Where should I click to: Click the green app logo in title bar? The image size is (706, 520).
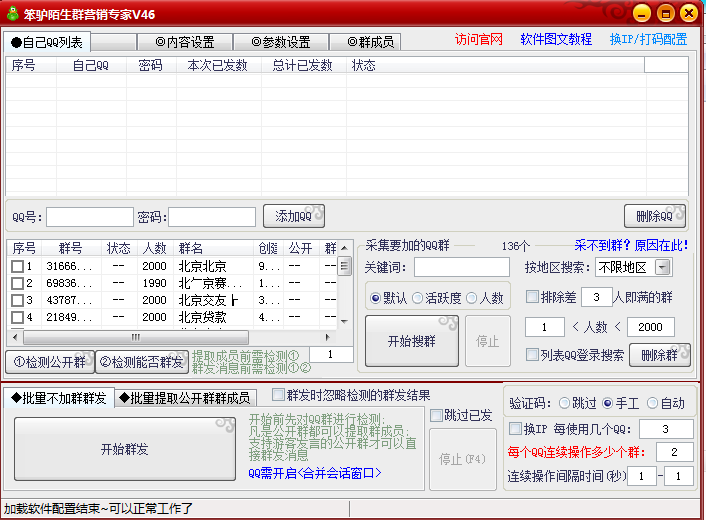[x=13, y=14]
